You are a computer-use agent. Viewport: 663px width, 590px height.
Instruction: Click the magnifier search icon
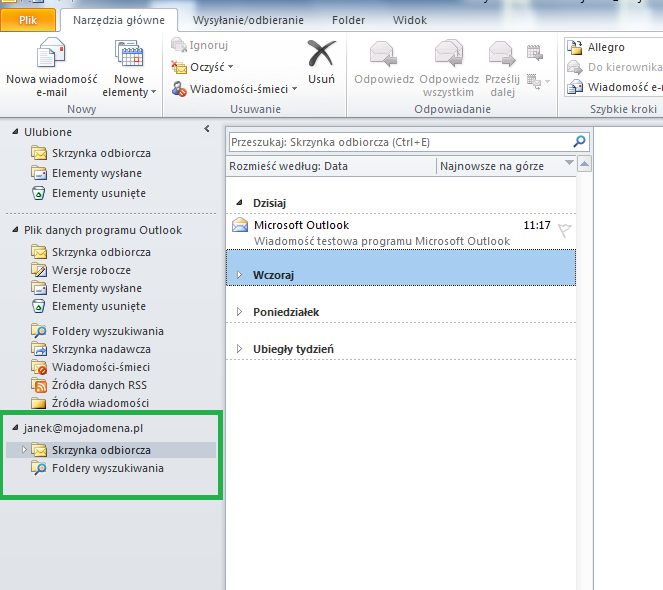[x=579, y=141]
